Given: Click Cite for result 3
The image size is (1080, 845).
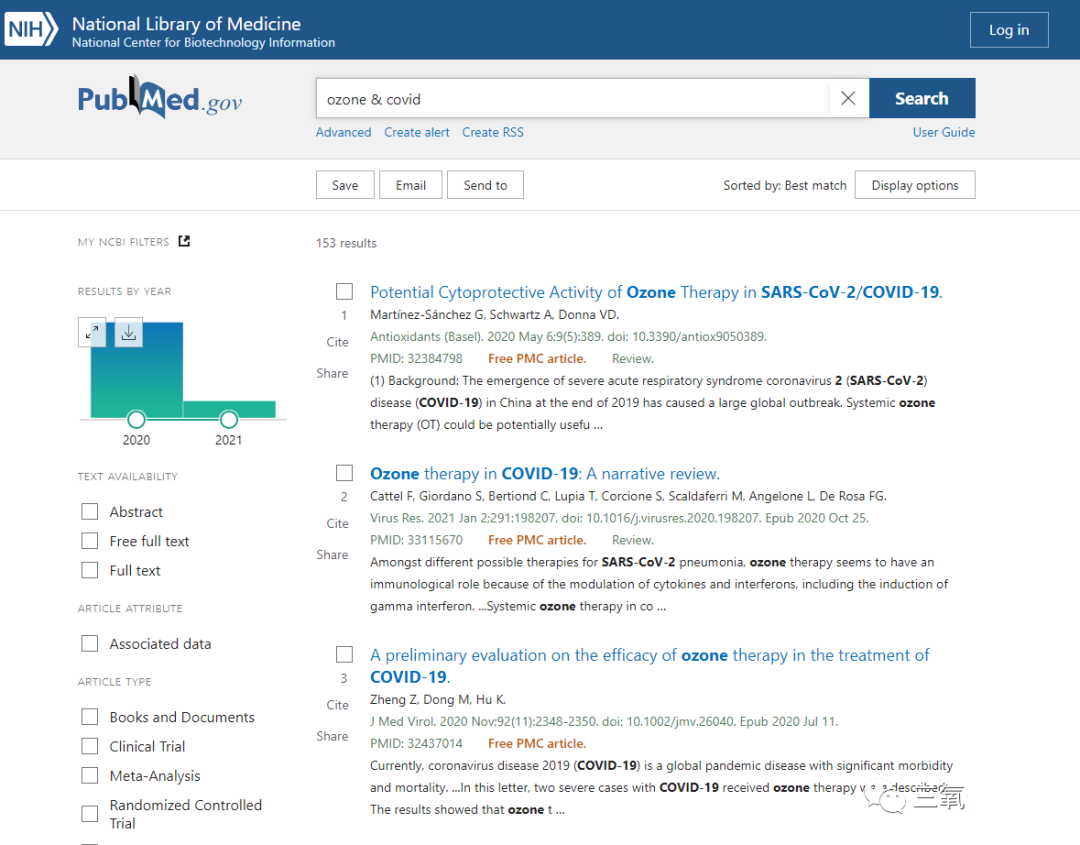Looking at the screenshot, I should point(338,705).
